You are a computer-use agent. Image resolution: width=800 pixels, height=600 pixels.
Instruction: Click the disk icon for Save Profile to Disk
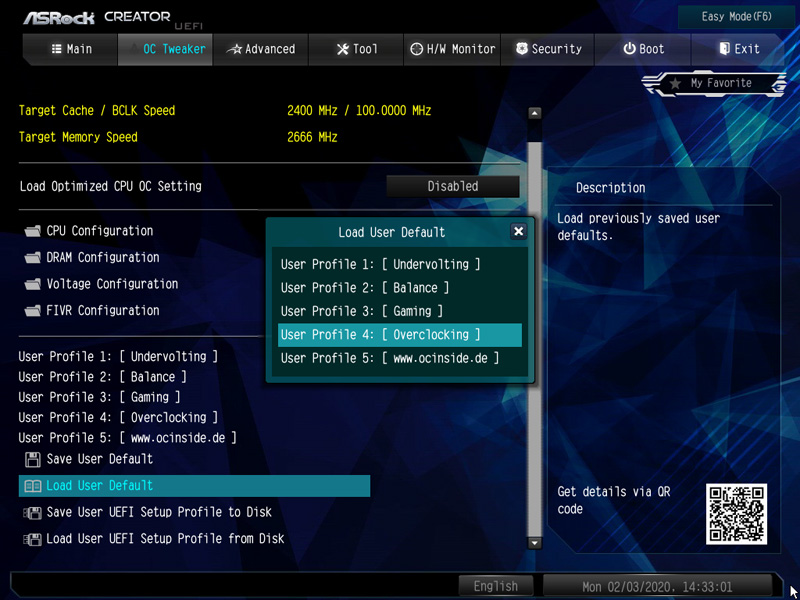click(x=32, y=512)
